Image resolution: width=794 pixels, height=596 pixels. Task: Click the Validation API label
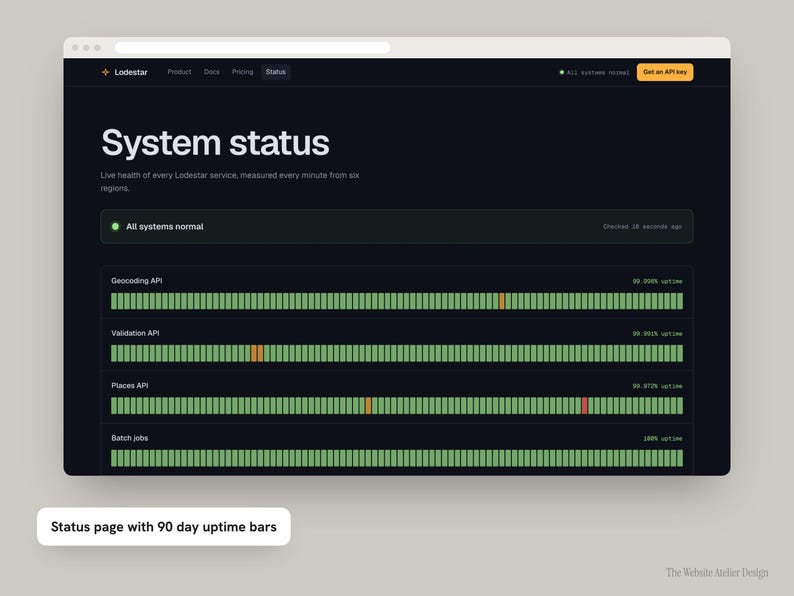pyautogui.click(x=135, y=333)
